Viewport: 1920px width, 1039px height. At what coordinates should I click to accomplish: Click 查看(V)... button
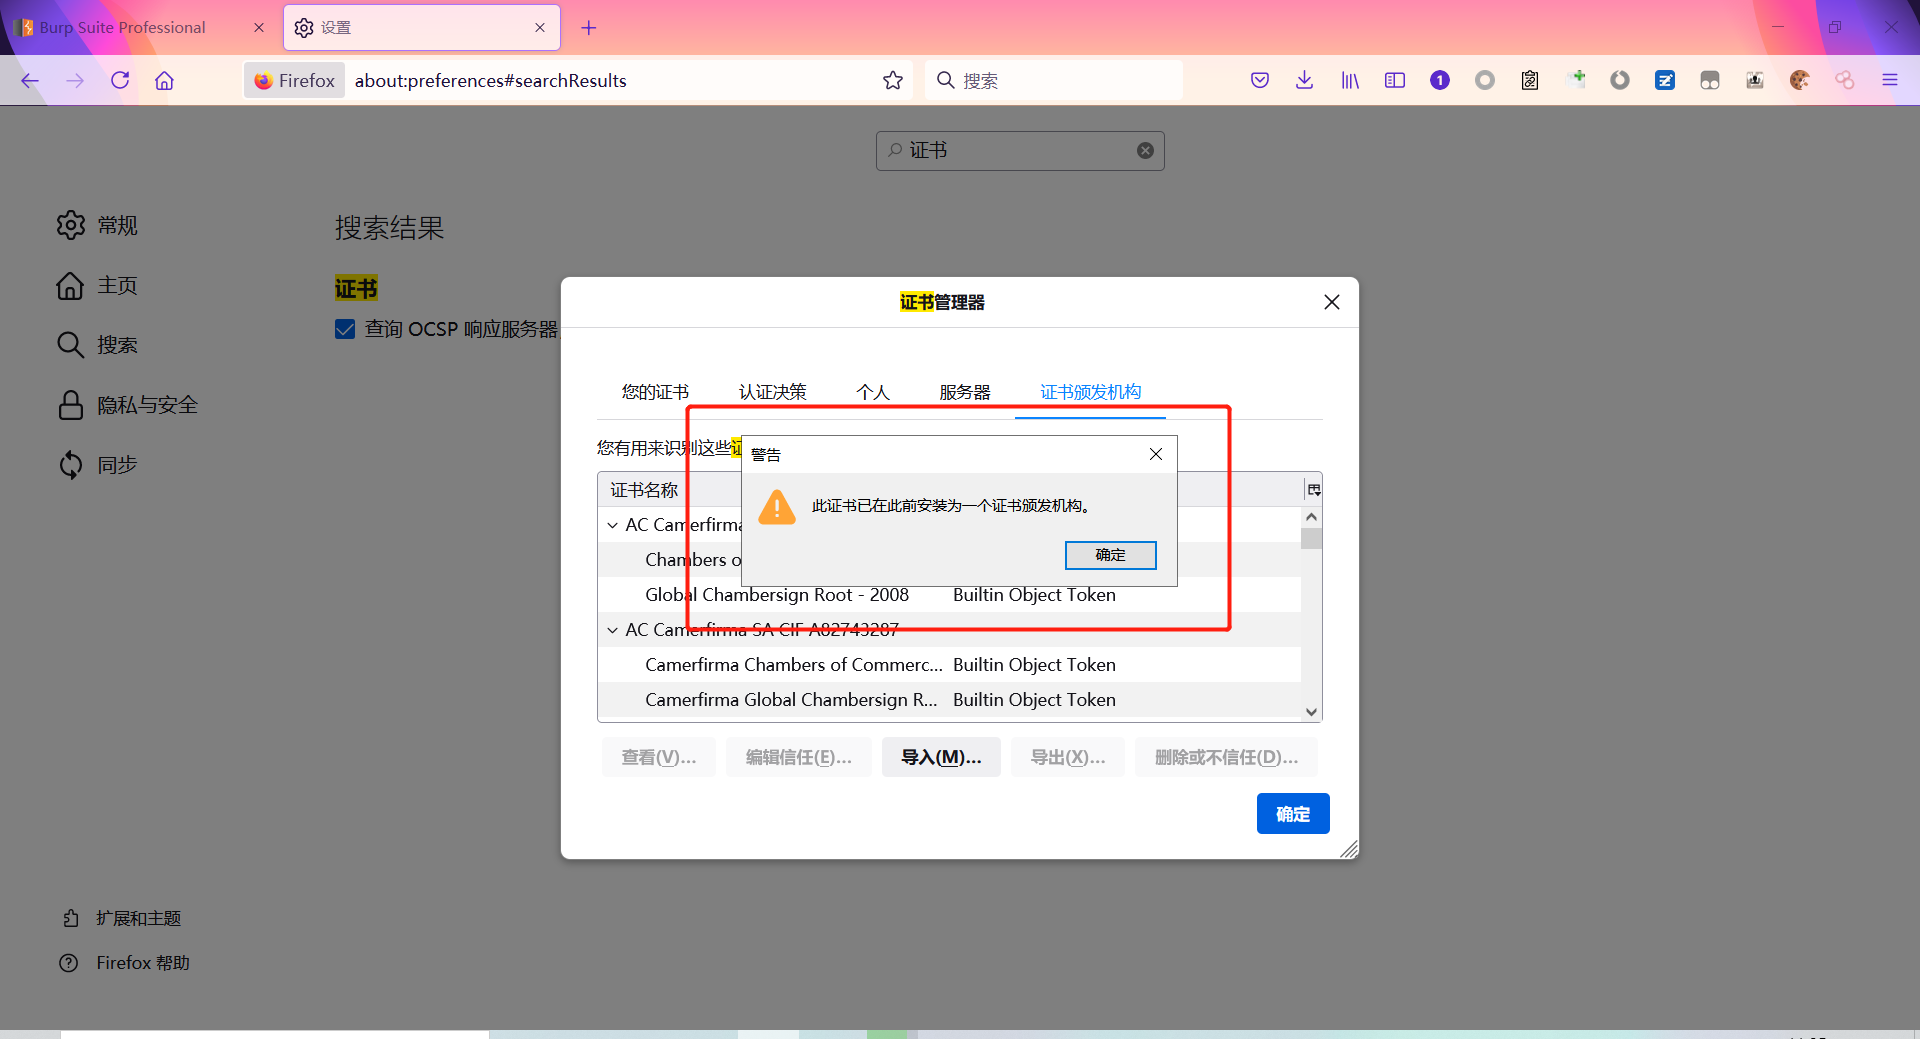[658, 757]
